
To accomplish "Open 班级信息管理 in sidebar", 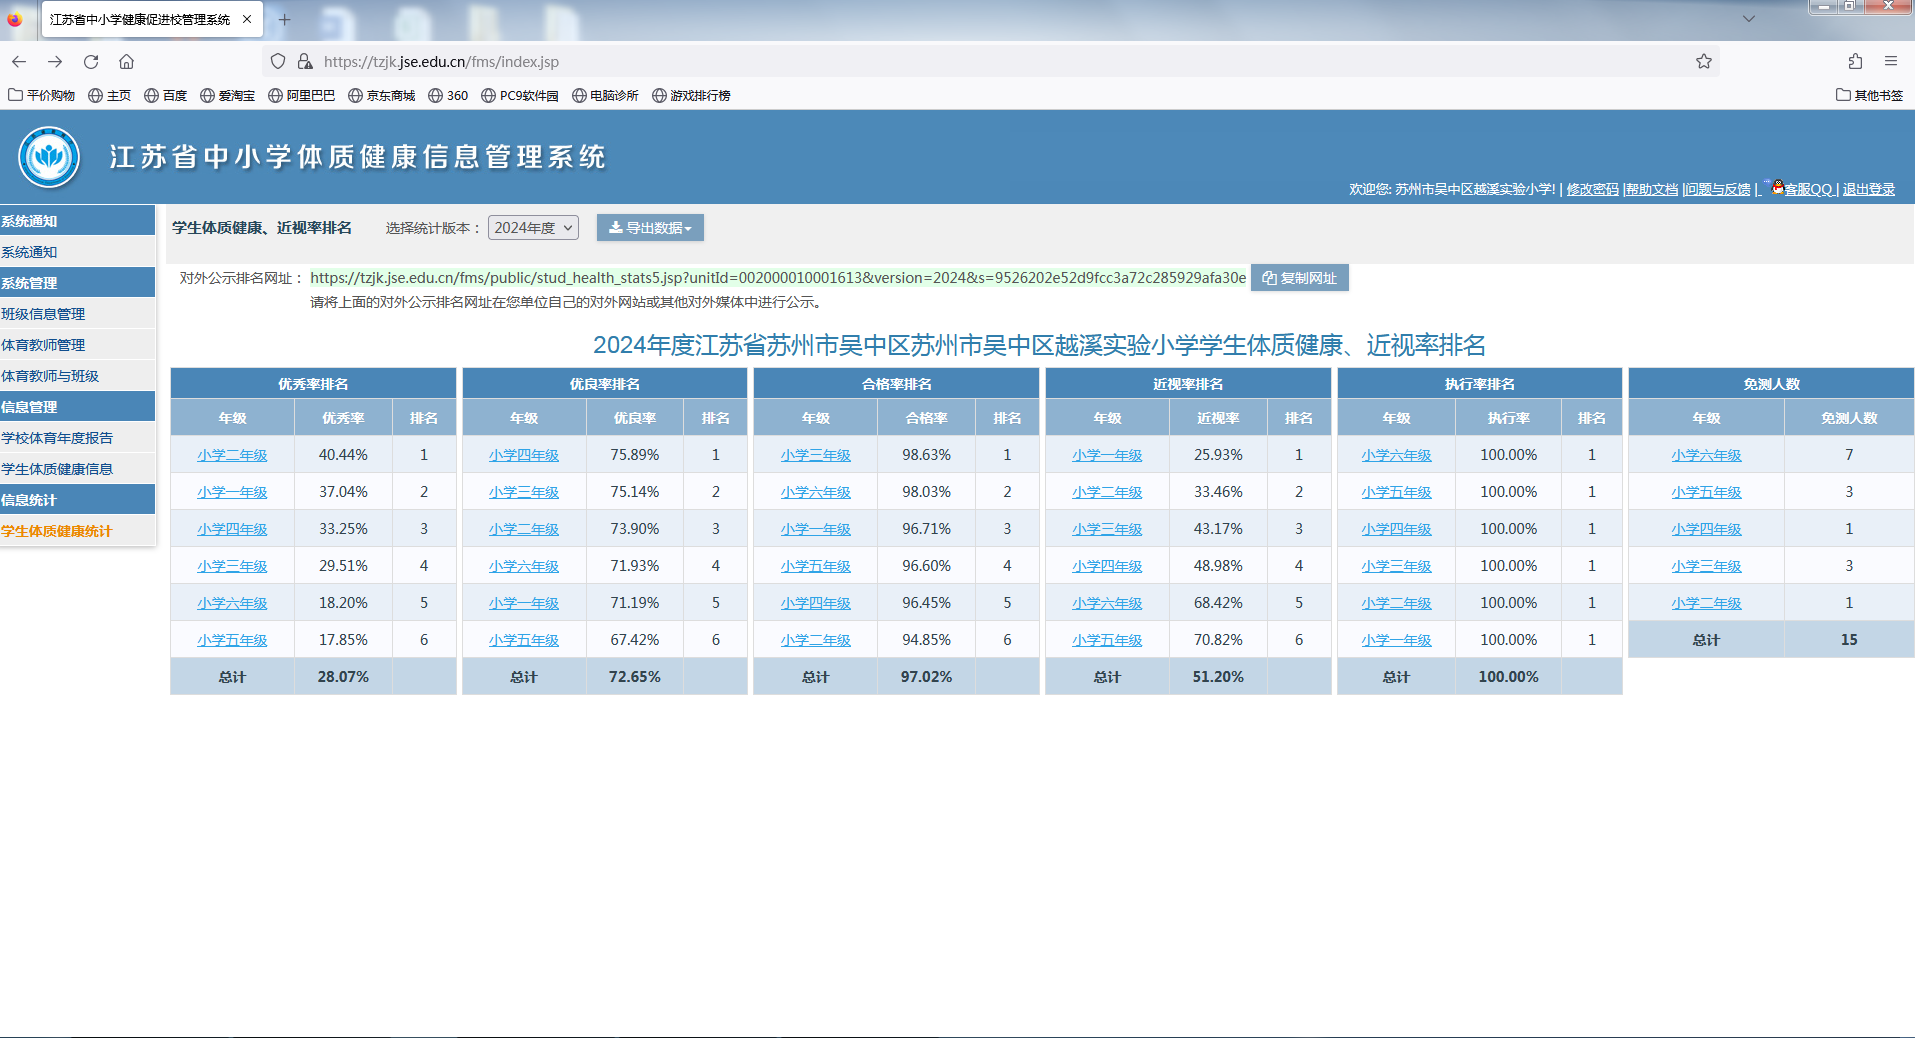I will tap(77, 314).
